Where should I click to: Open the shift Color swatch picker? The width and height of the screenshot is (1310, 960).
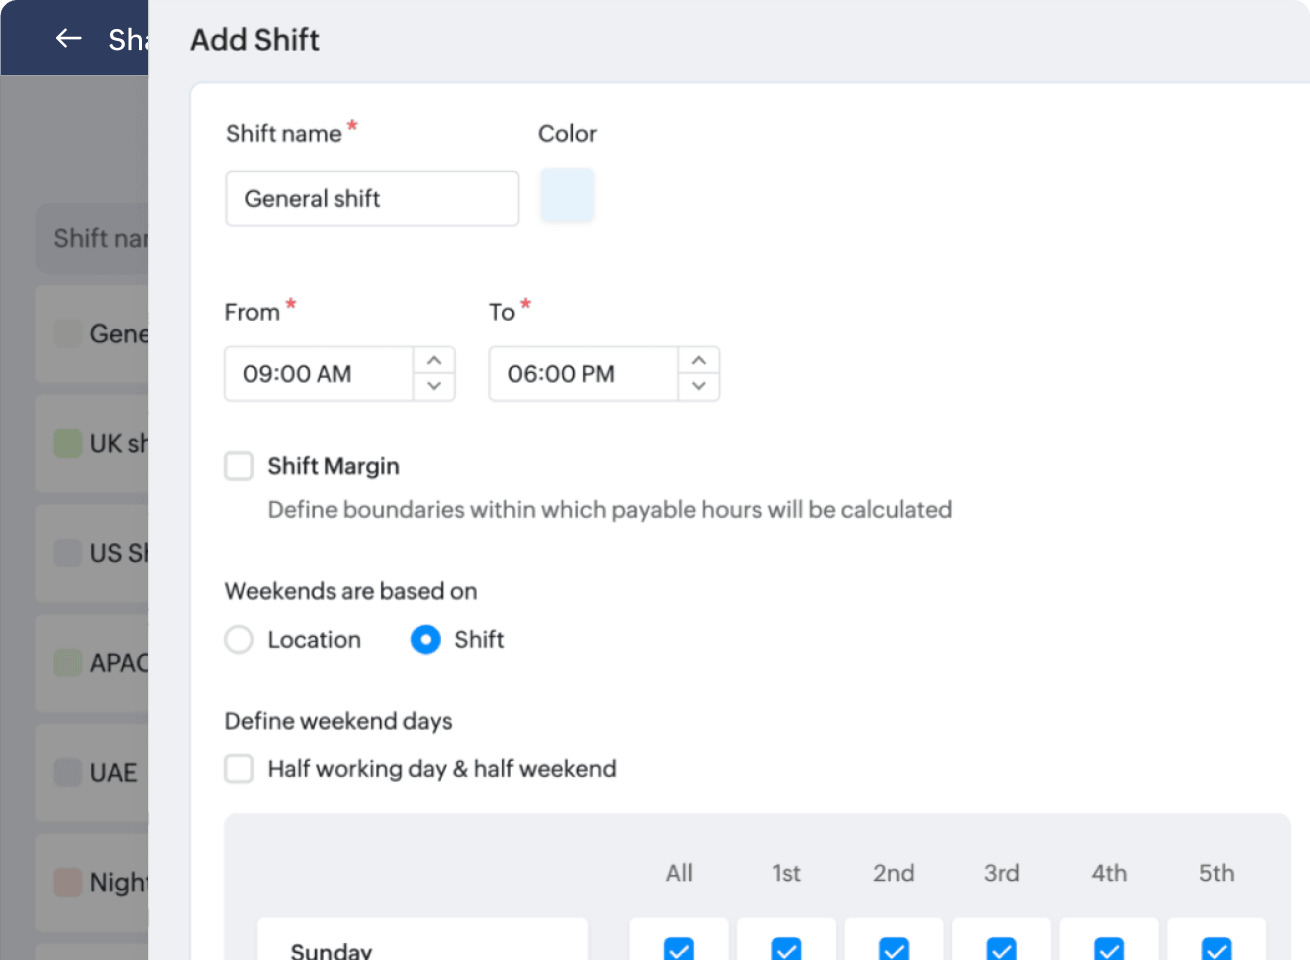pos(567,195)
